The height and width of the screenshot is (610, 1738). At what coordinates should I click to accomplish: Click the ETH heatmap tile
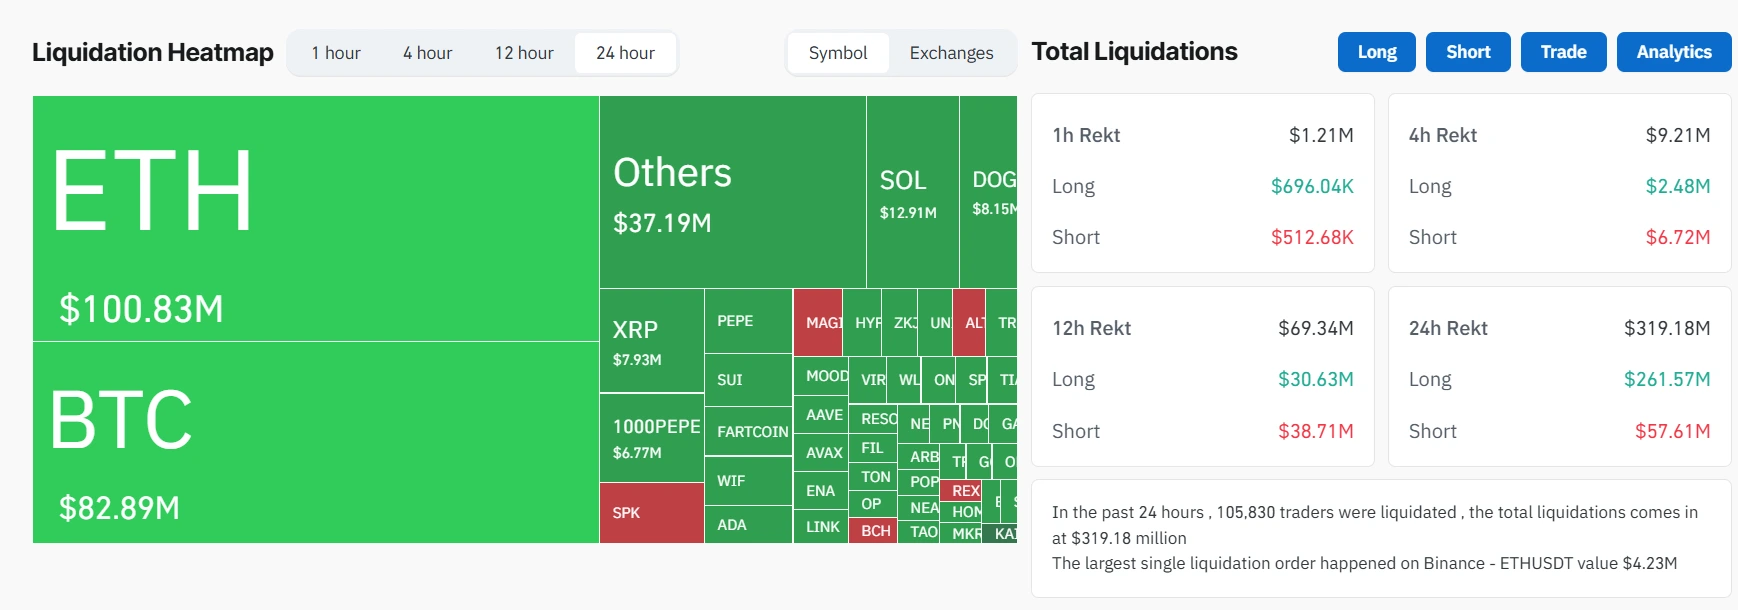[x=315, y=218]
